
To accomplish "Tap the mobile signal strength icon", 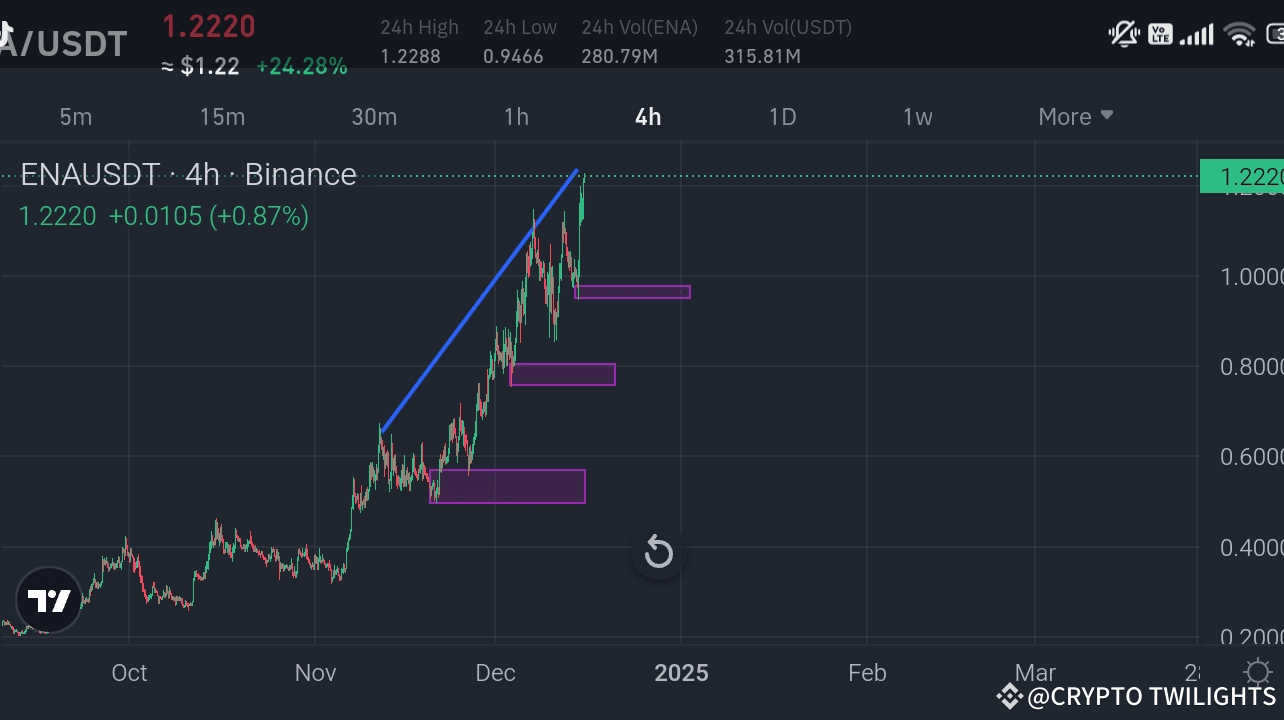I will click(x=1197, y=33).
